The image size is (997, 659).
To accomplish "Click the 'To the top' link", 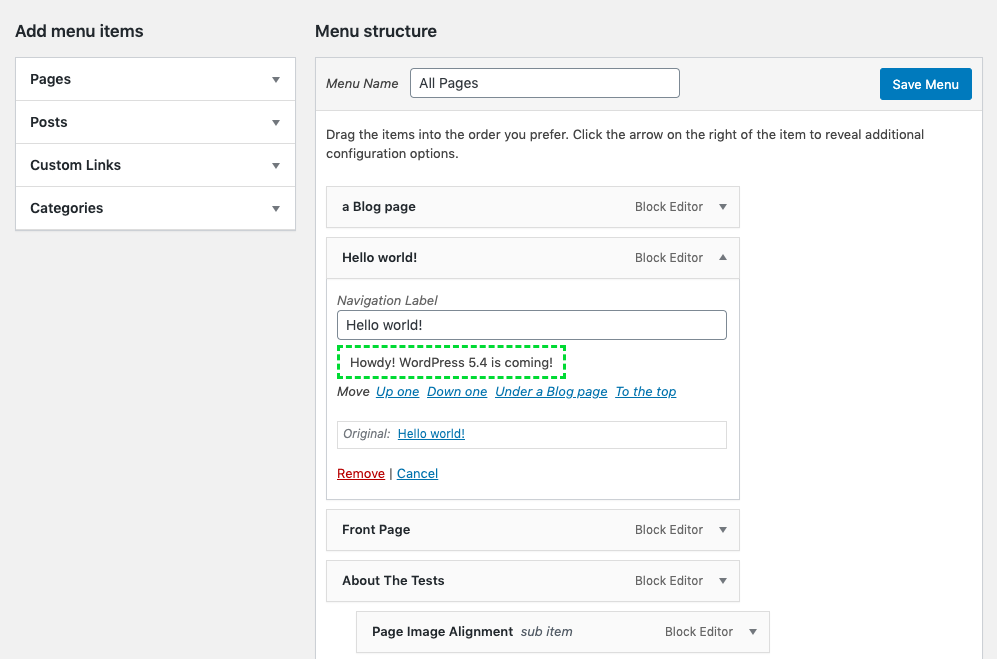I will [x=645, y=392].
